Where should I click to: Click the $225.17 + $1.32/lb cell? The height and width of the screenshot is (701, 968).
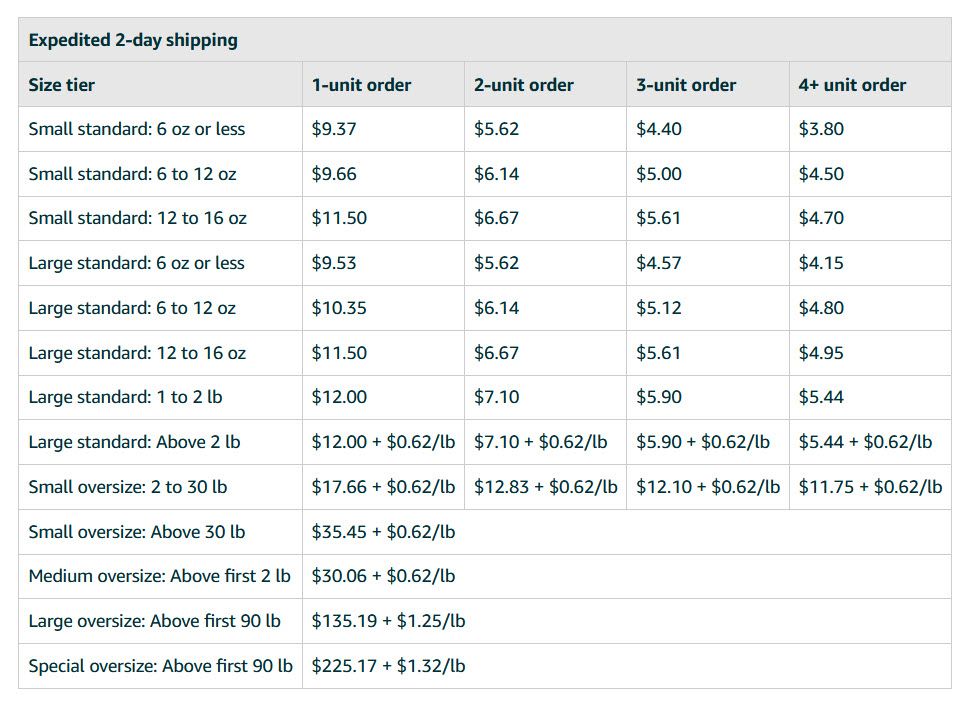point(388,666)
